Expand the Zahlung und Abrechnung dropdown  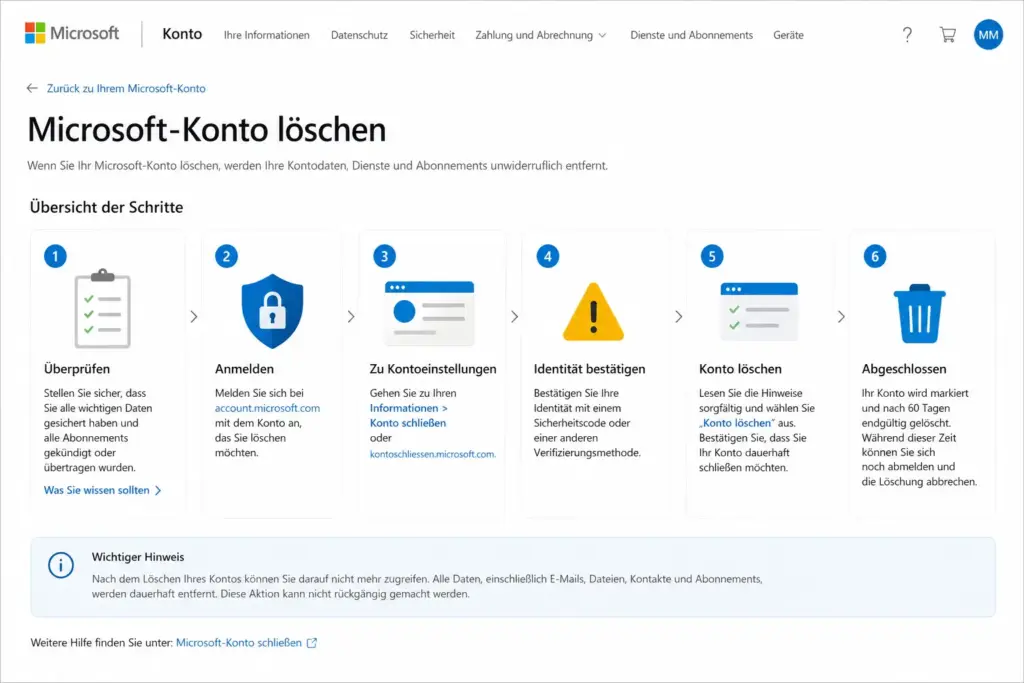click(541, 35)
